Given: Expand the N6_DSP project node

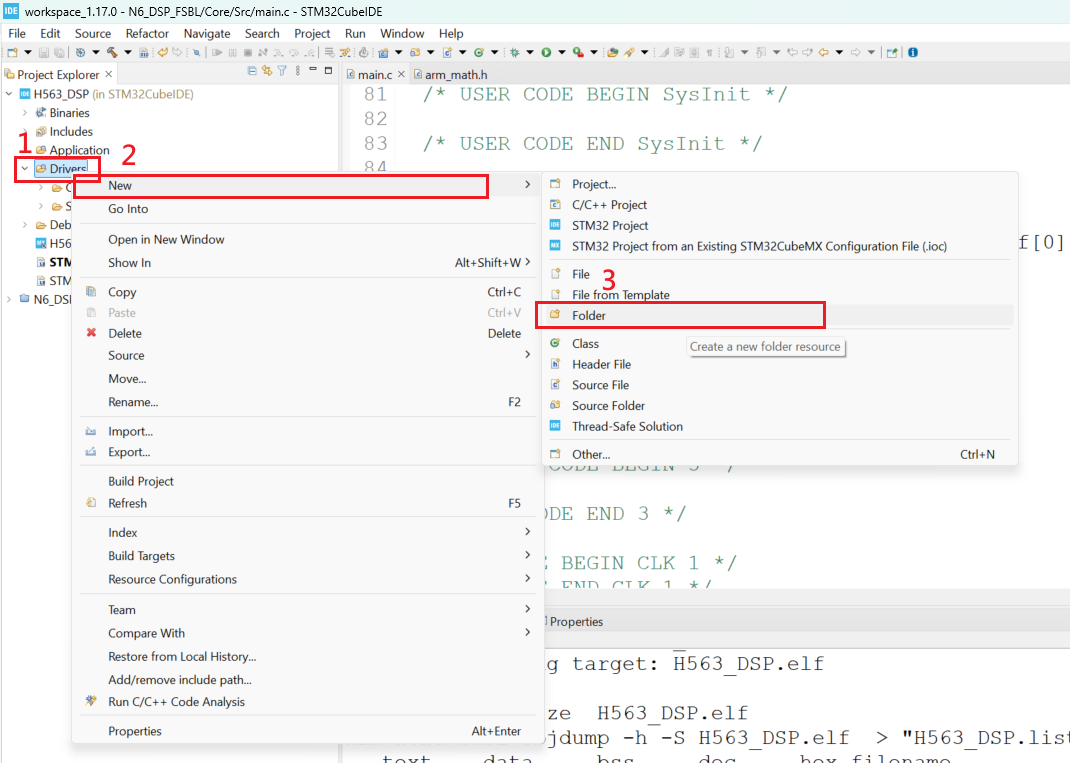Looking at the screenshot, I should (9, 299).
